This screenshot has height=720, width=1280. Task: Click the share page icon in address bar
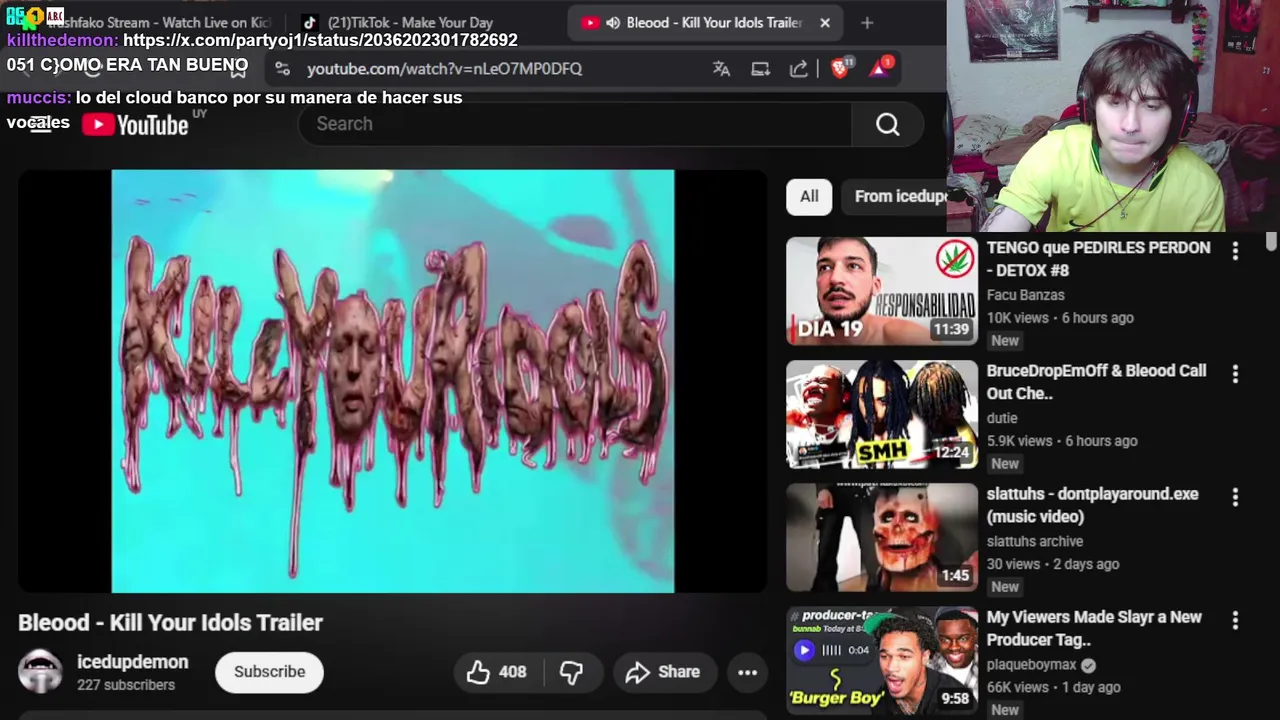[x=798, y=68]
